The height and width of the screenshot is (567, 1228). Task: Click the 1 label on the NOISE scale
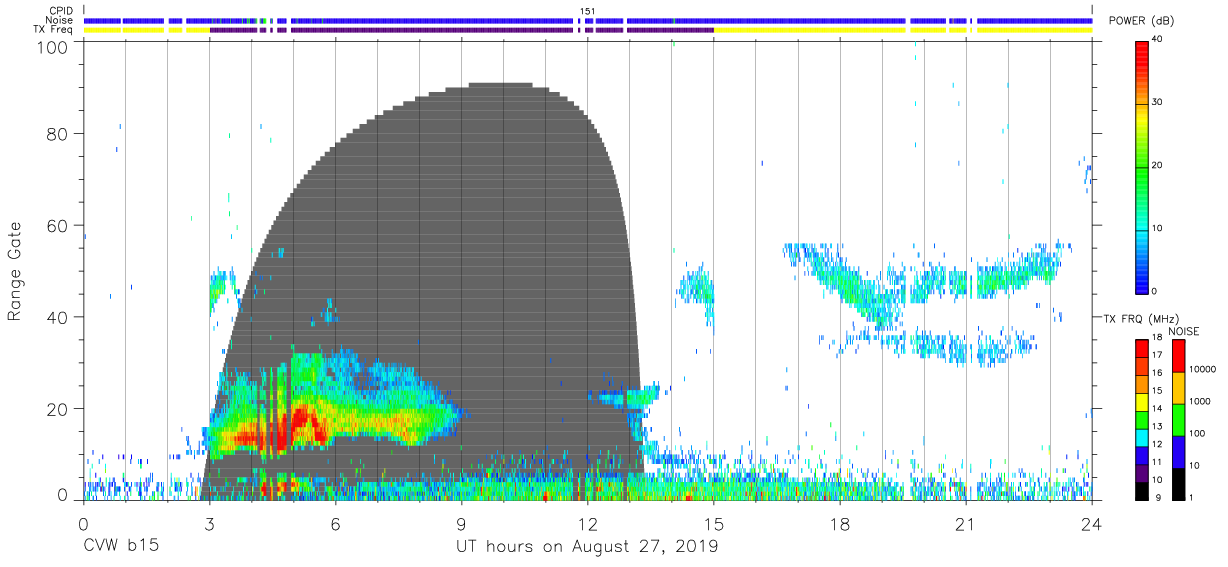[x=1192, y=497]
